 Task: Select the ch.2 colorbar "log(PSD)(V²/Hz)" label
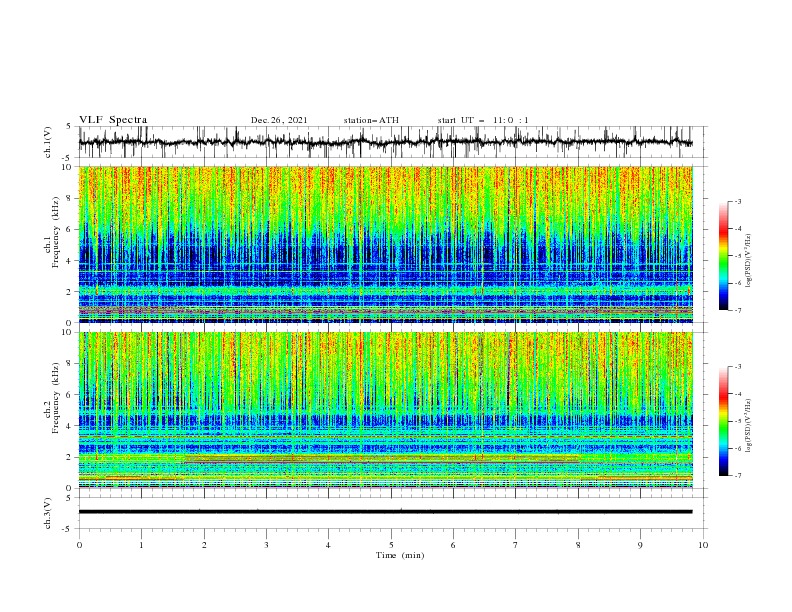point(749,426)
